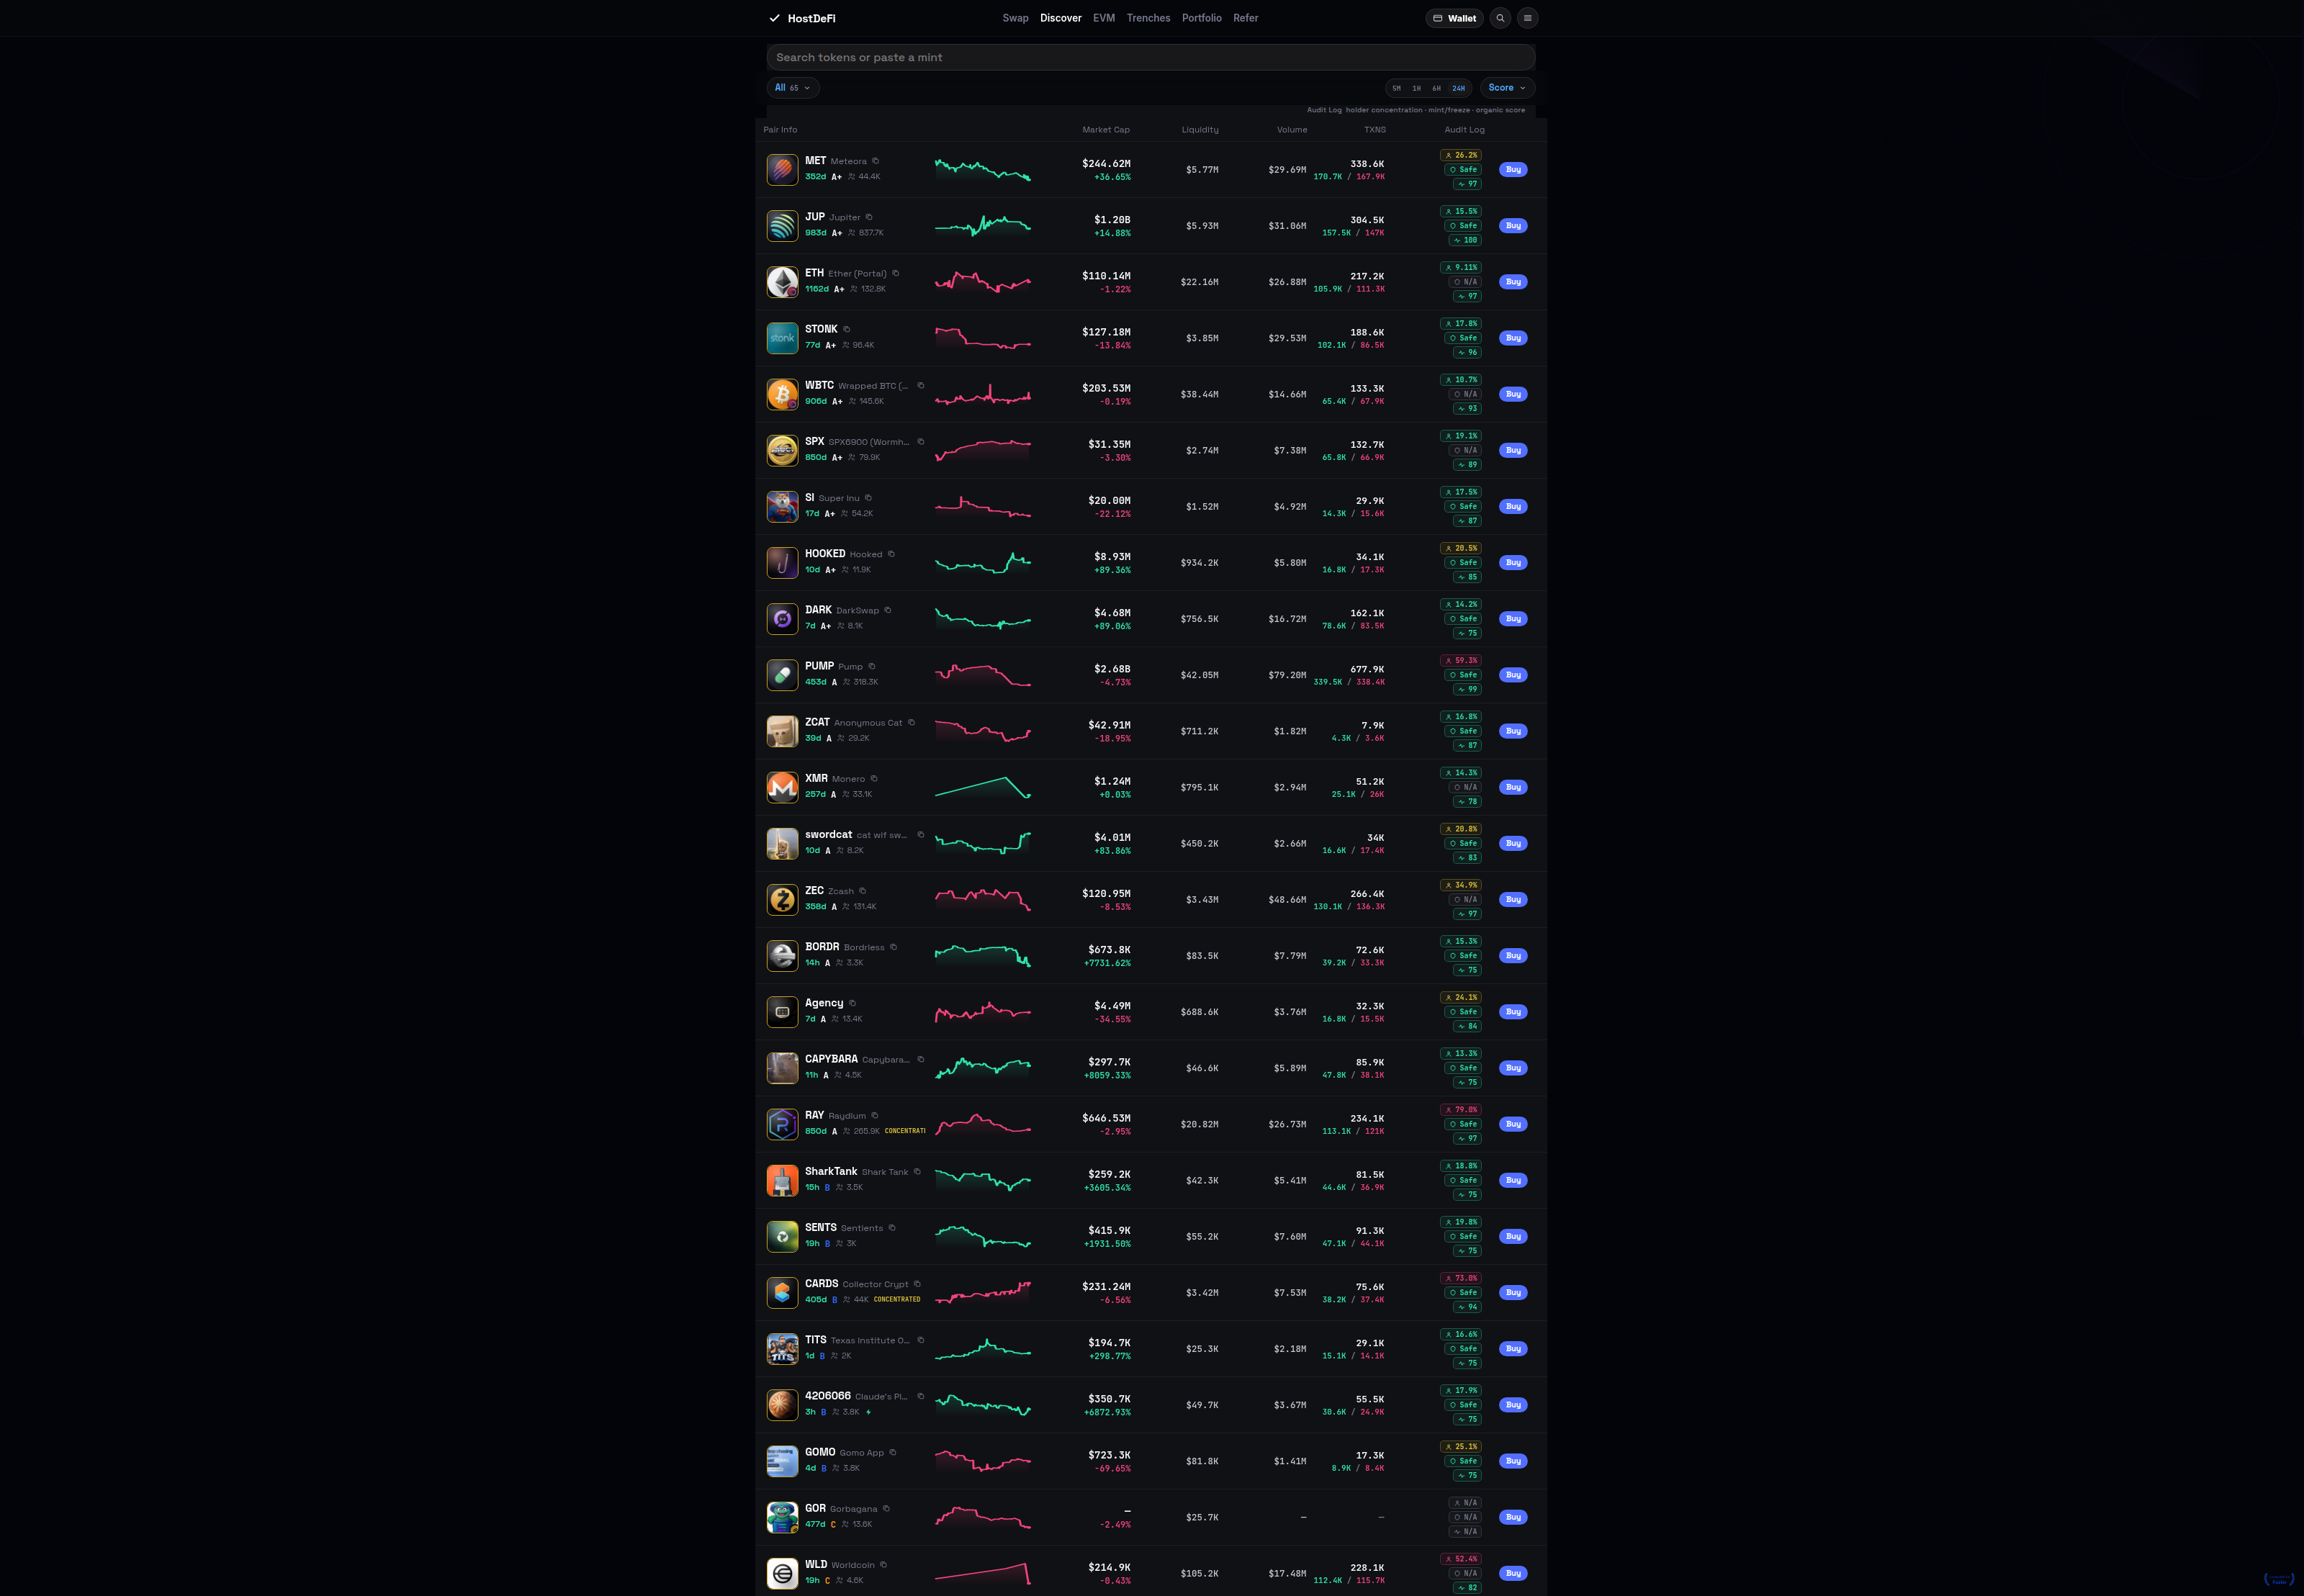The height and width of the screenshot is (1596, 2304).
Task: Buy the GOMO token
Action: (x=1513, y=1461)
